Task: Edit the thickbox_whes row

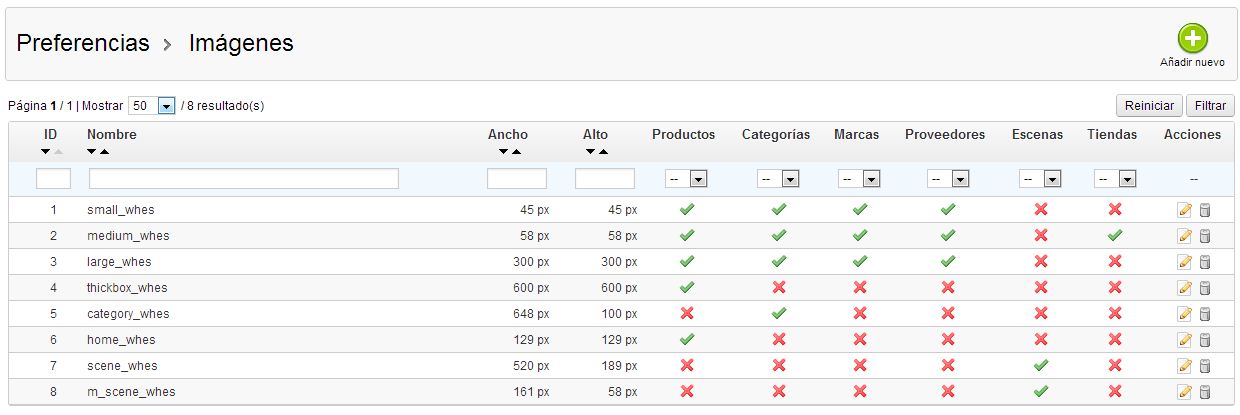Action: [x=1185, y=288]
